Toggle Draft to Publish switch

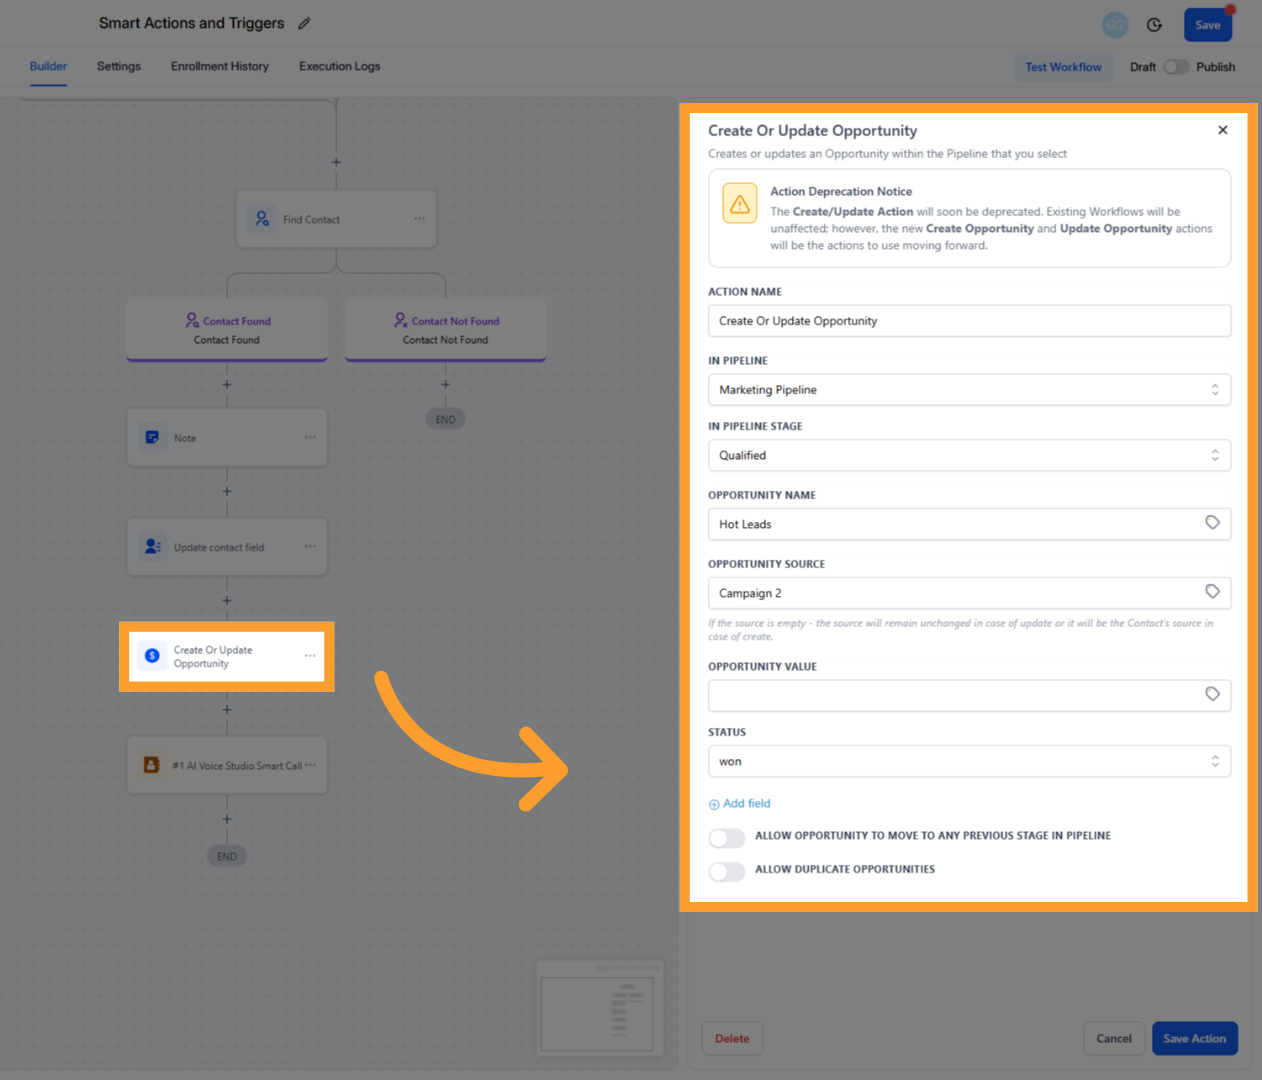click(1176, 67)
